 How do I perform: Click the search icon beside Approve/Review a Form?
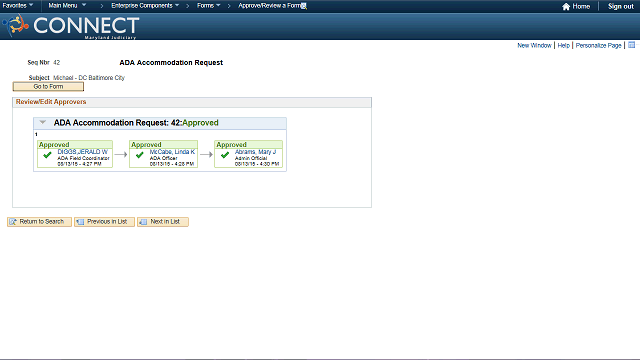click(304, 6)
